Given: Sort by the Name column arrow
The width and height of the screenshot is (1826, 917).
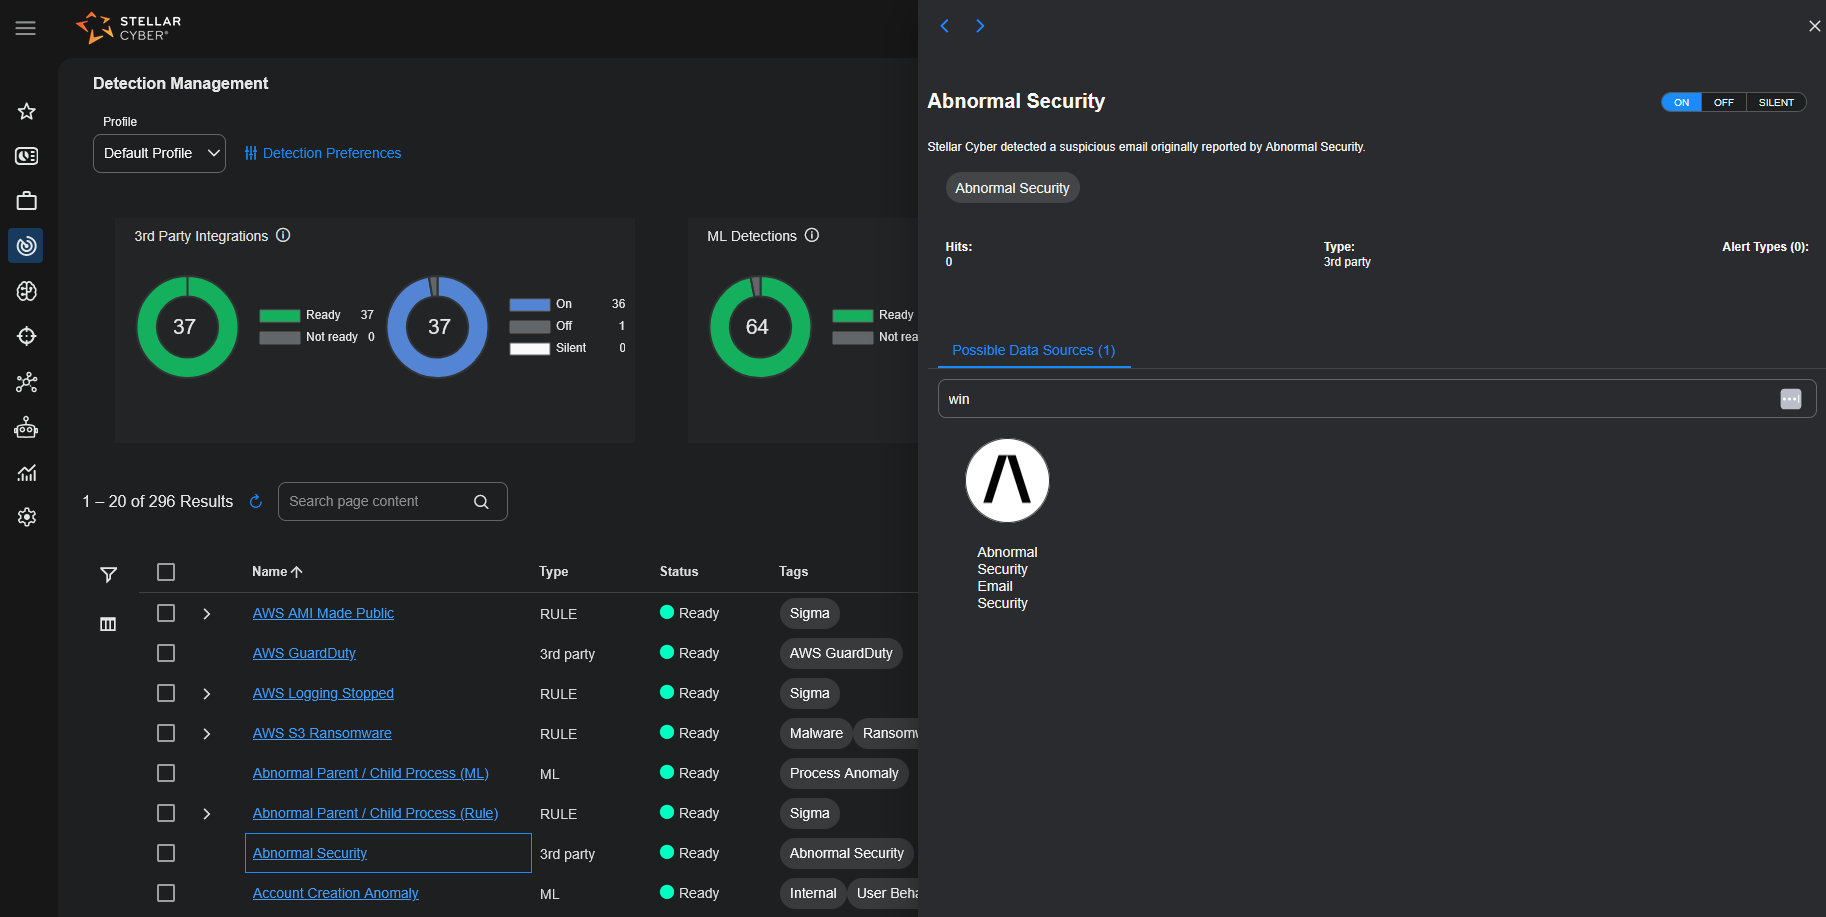Looking at the screenshot, I should tap(296, 572).
